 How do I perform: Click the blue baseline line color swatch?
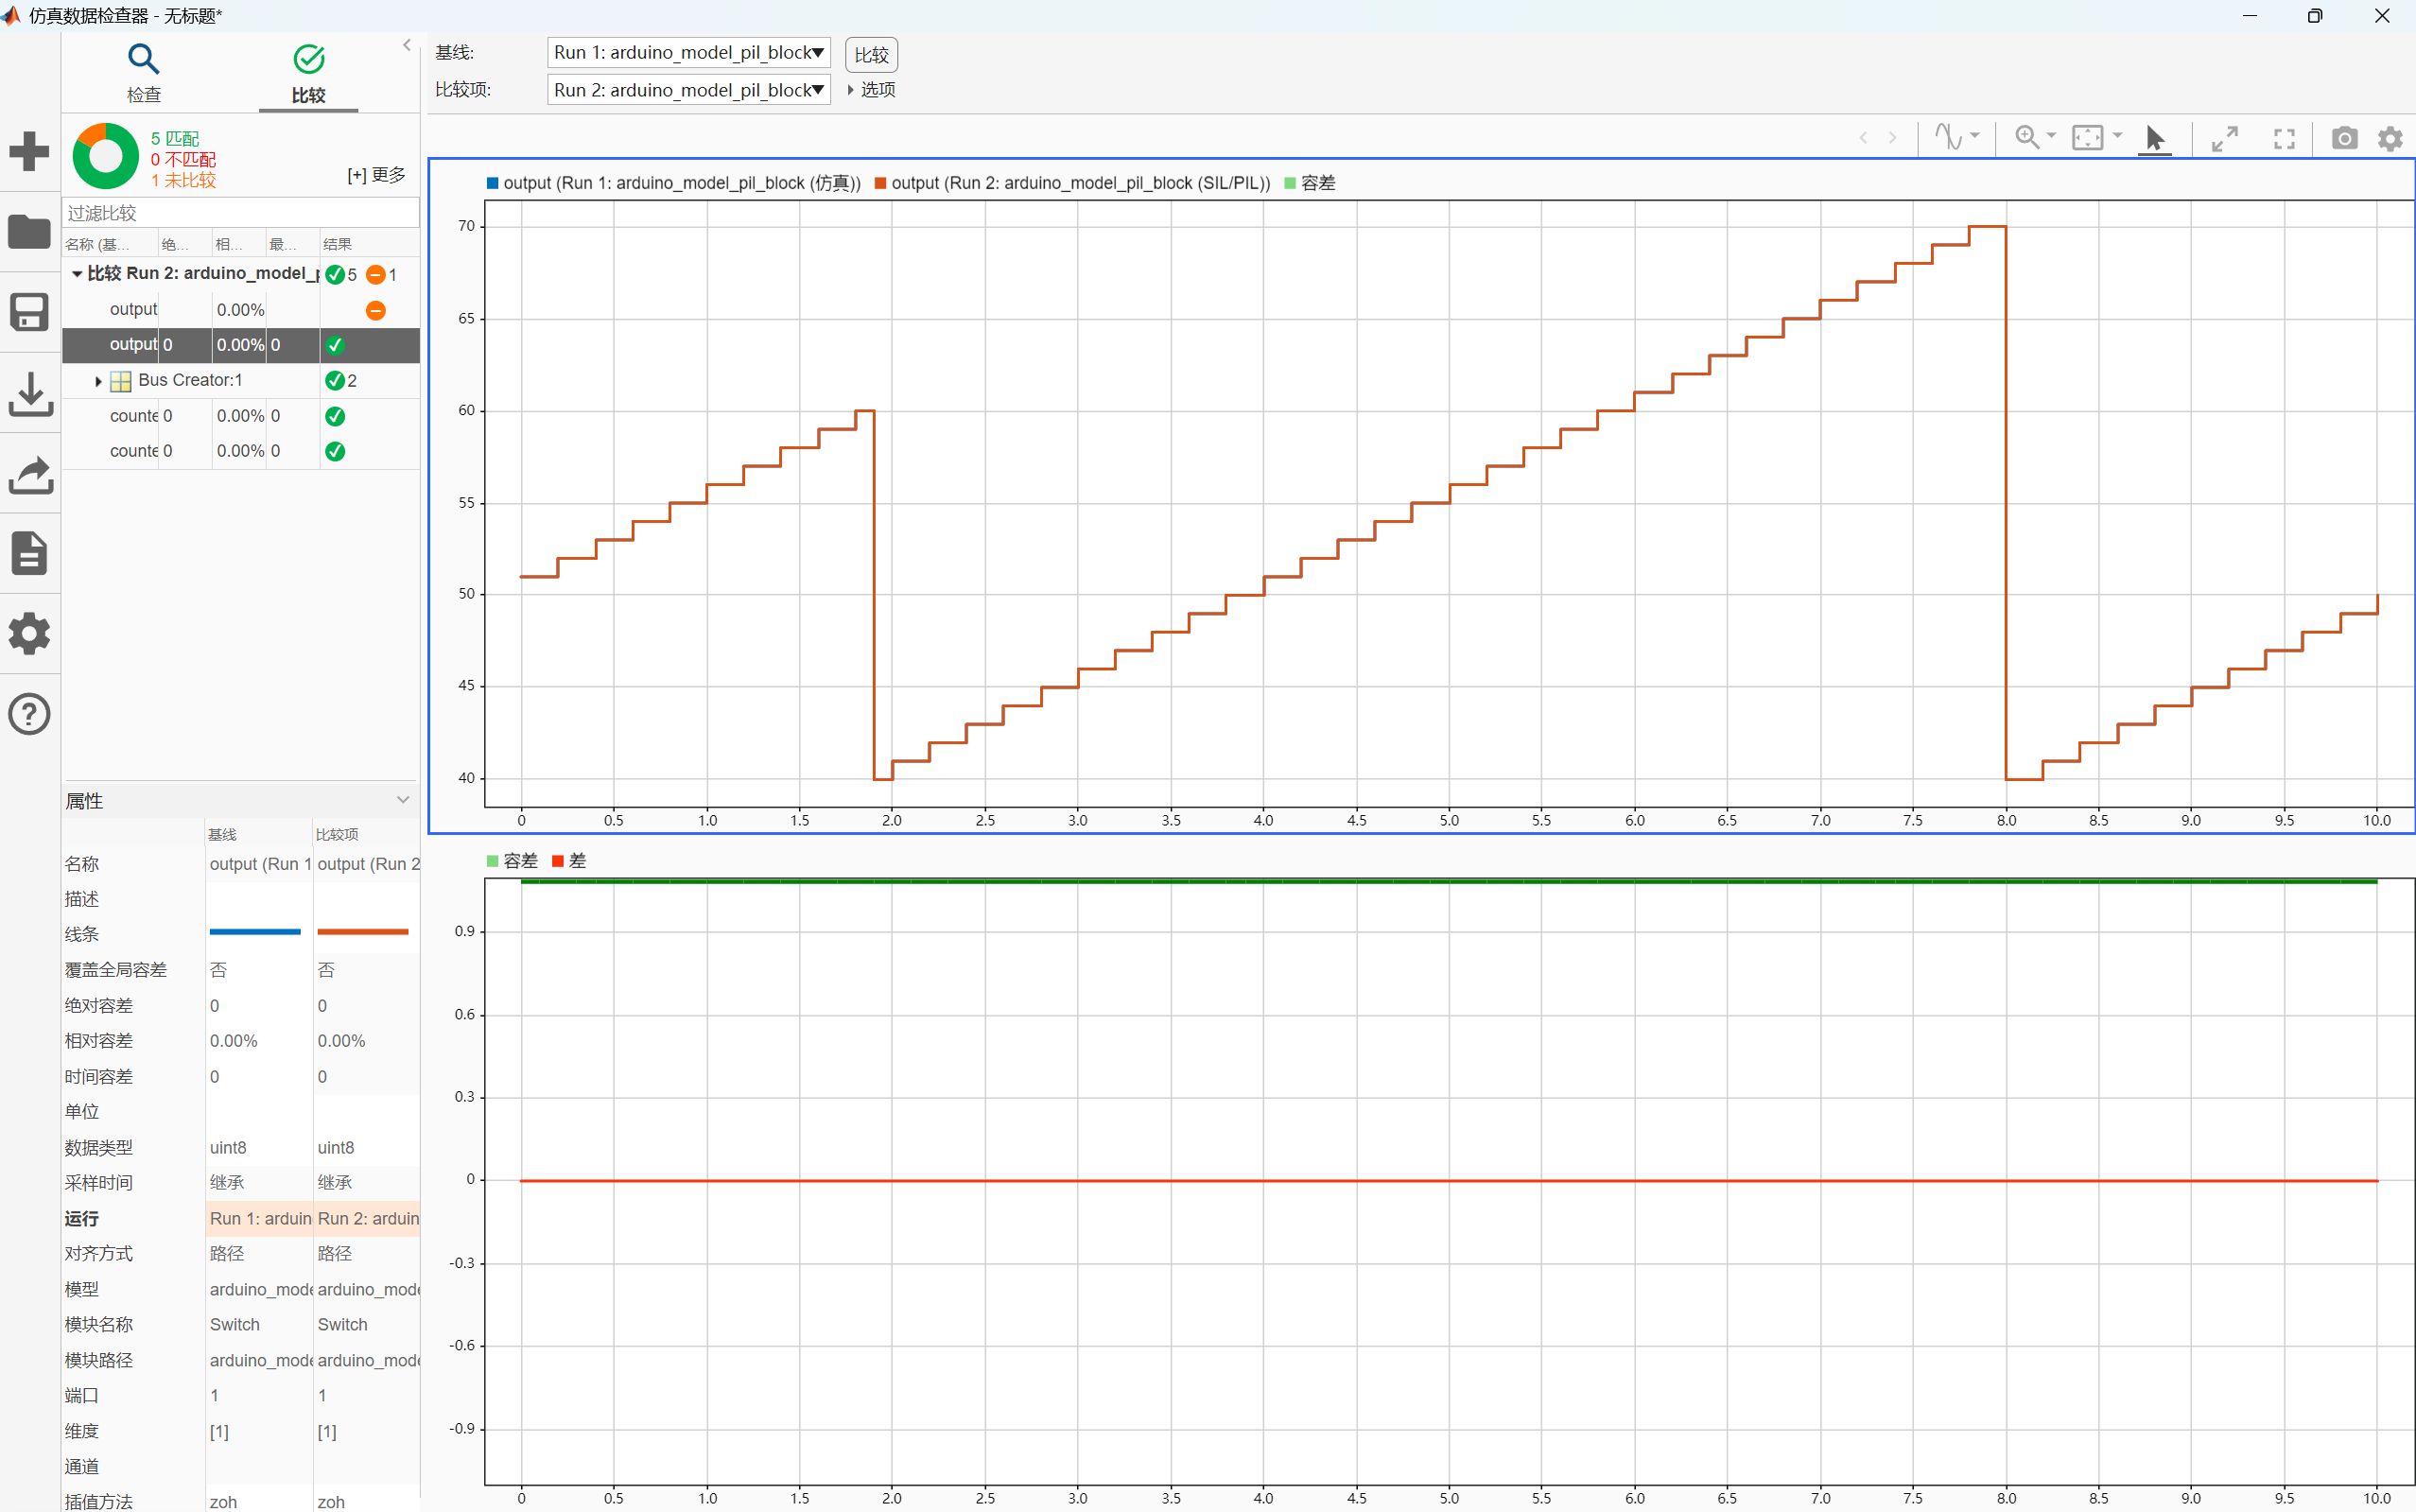tap(255, 932)
